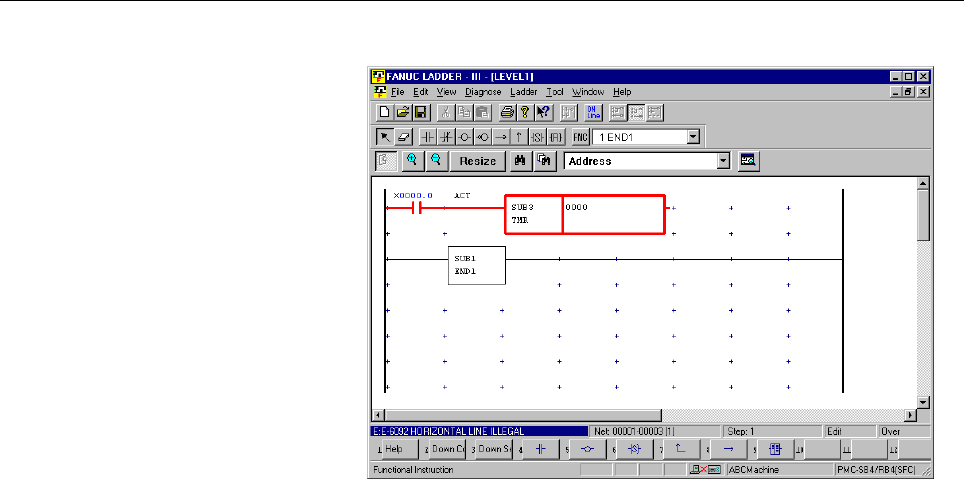Click the 'PMC-SB4/RB4(SFC)' status bar text
964x479 pixels.
click(877, 470)
